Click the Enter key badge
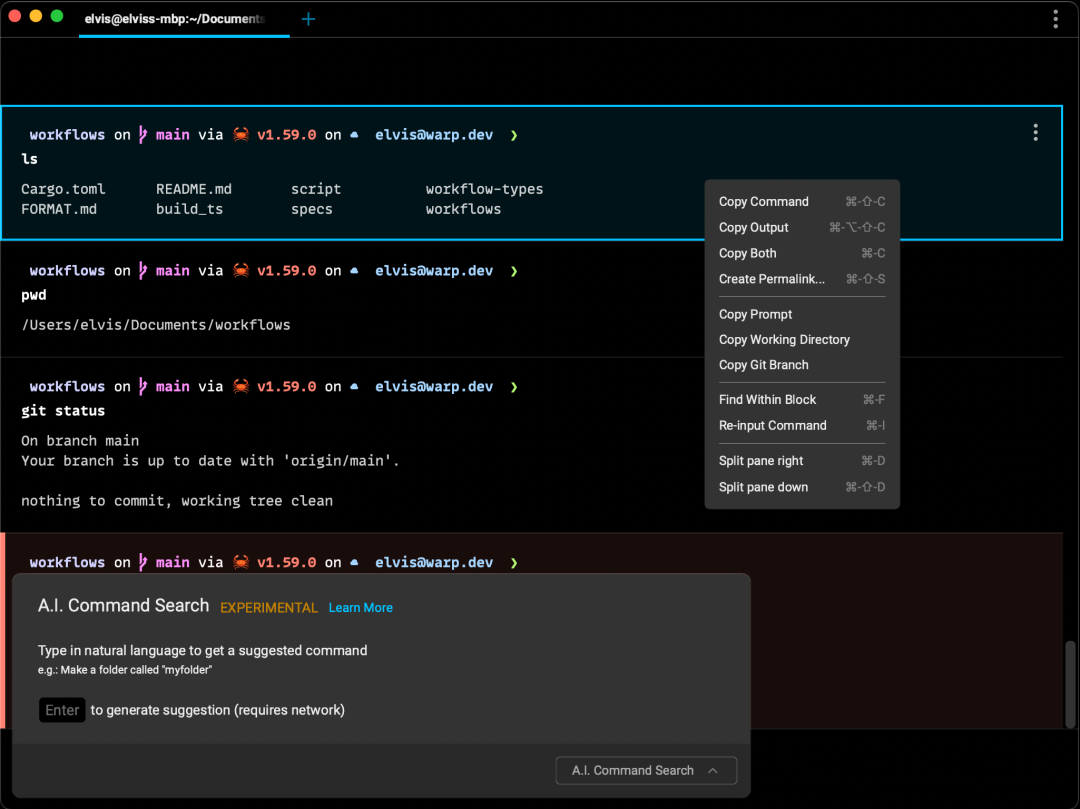 [x=62, y=710]
